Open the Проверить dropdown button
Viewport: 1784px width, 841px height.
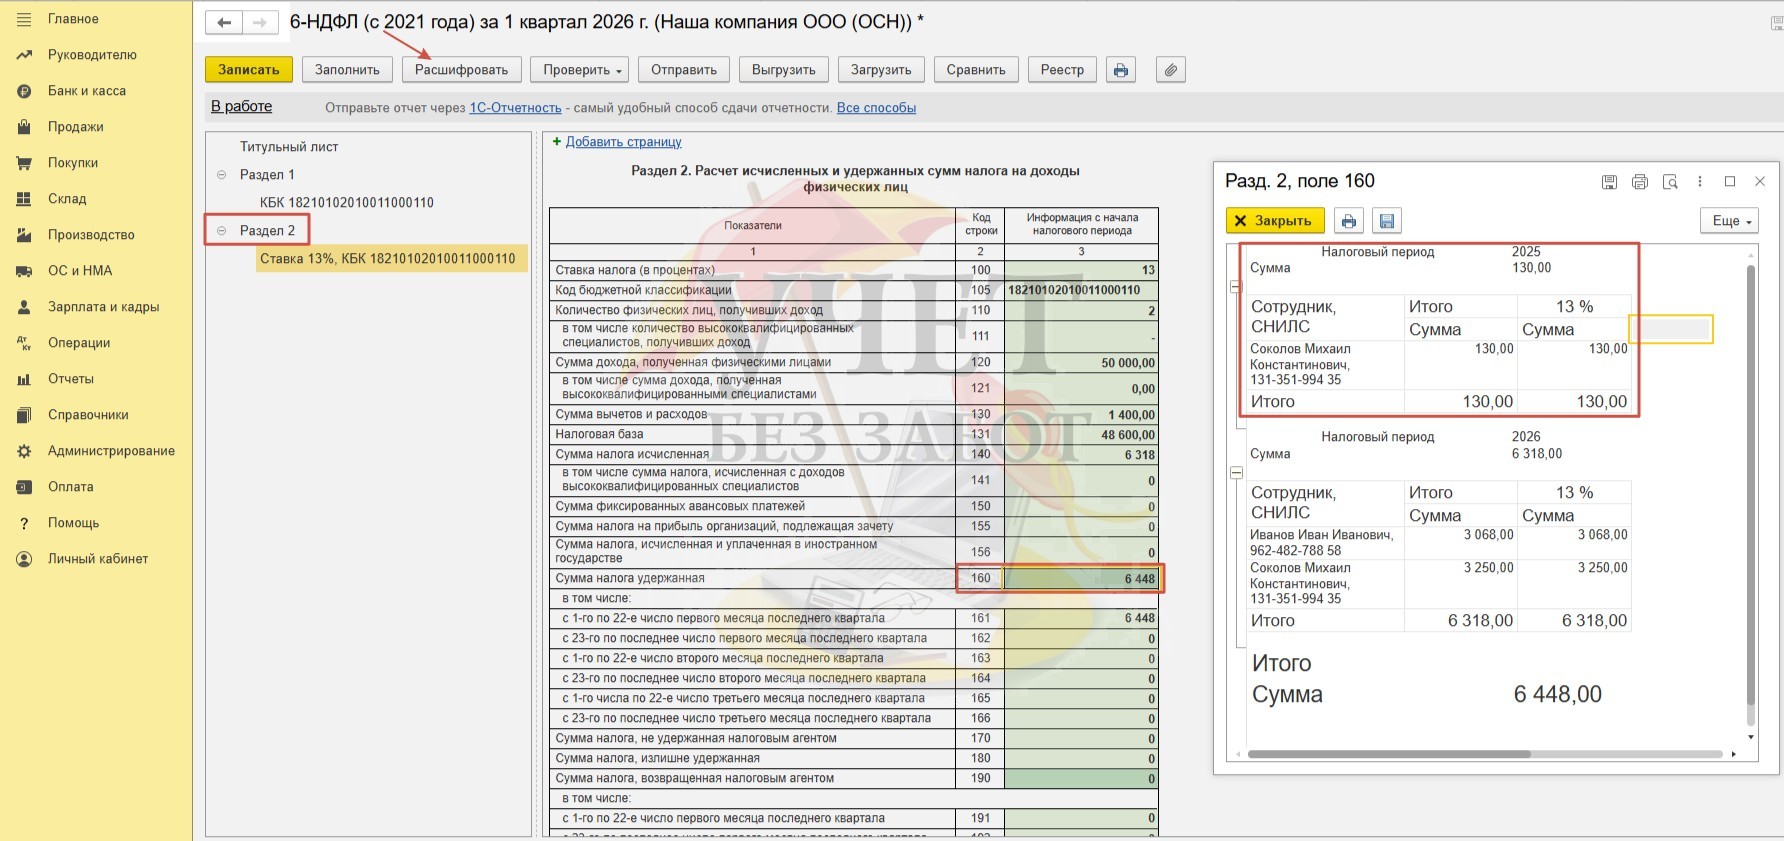tap(582, 70)
